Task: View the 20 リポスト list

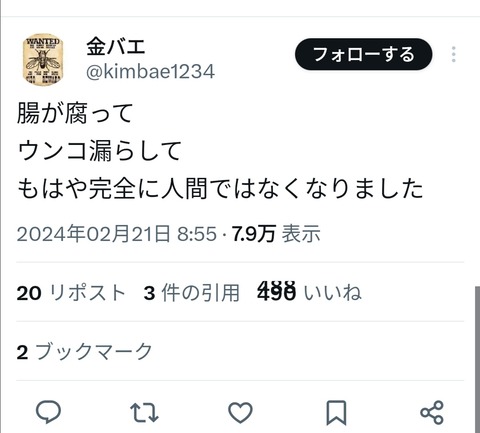Action: coord(71,293)
